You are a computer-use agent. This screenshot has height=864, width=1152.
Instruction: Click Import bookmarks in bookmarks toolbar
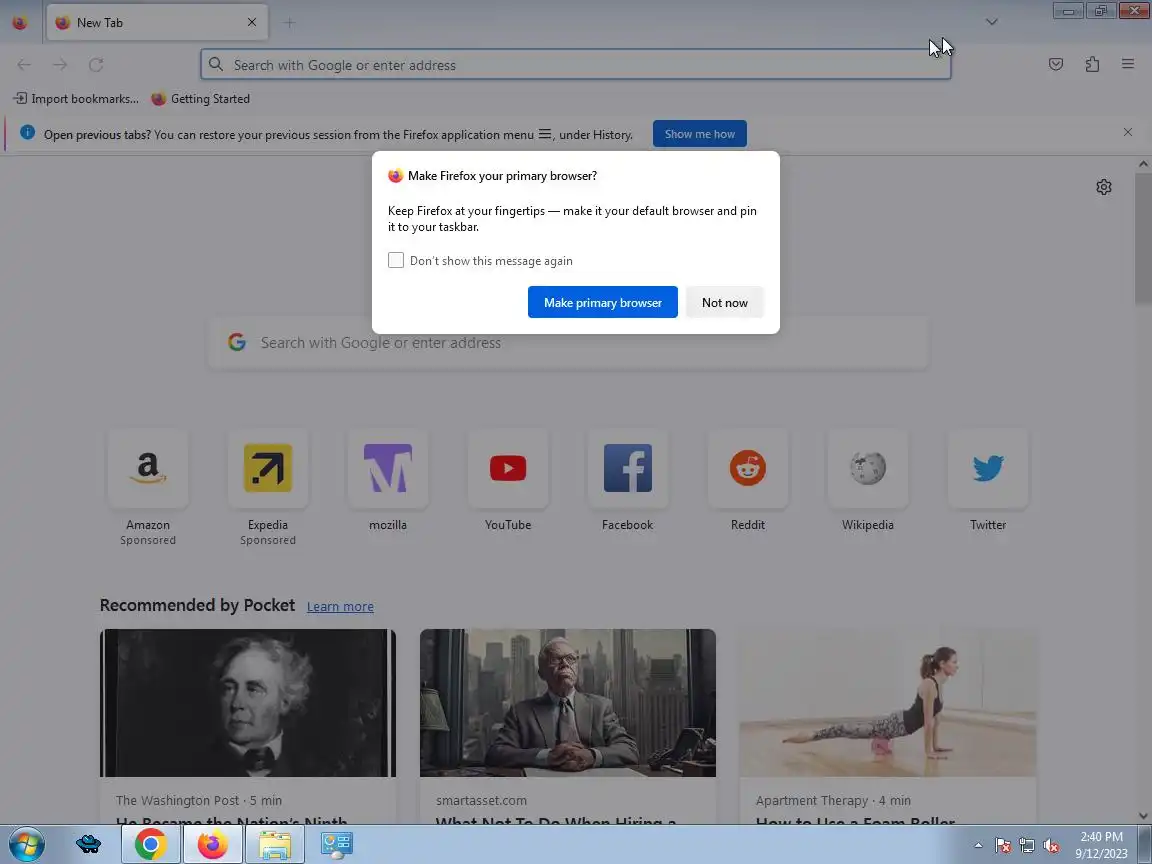coord(76,98)
